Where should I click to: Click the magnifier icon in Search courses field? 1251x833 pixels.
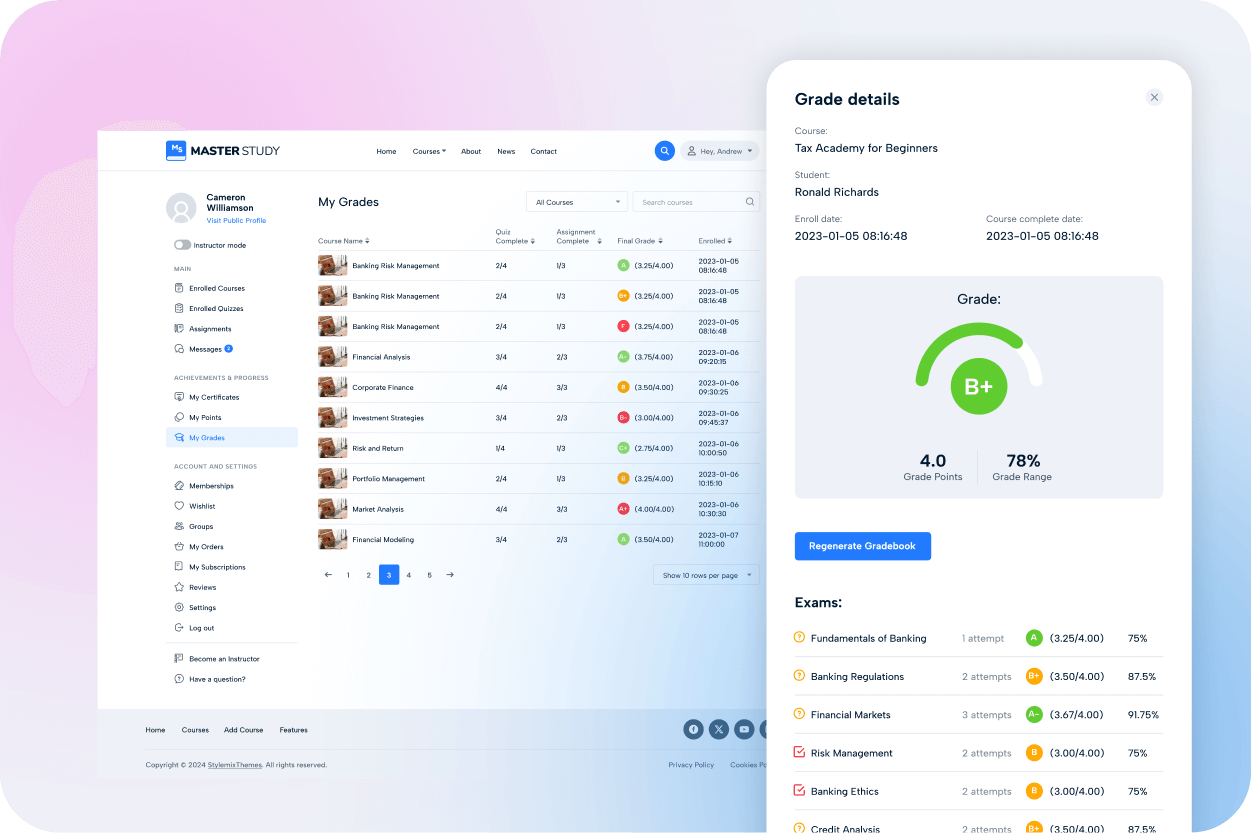click(x=750, y=202)
